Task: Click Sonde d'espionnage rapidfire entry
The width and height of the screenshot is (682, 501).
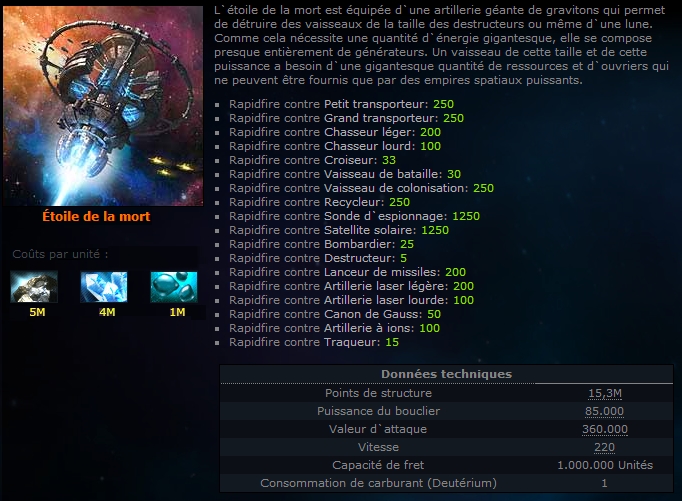Action: click(x=354, y=216)
